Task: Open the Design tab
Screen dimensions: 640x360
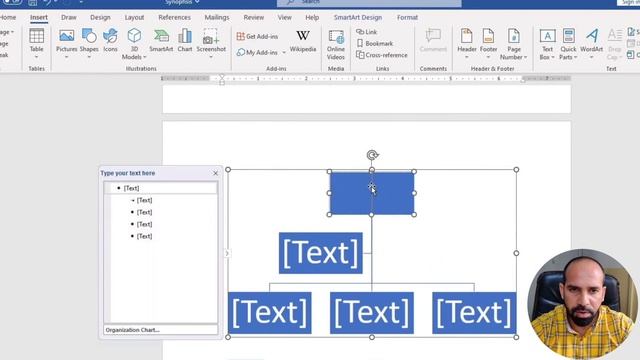Action: pos(100,18)
